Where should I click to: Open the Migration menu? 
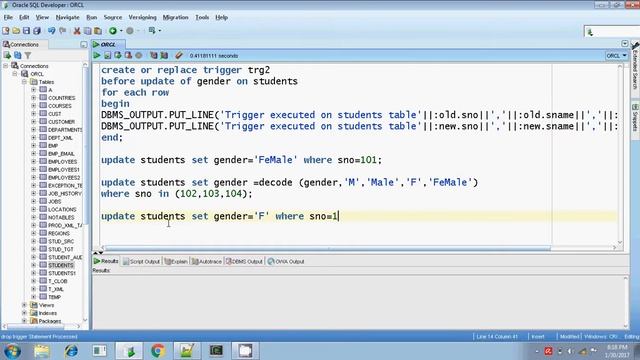coord(176,18)
